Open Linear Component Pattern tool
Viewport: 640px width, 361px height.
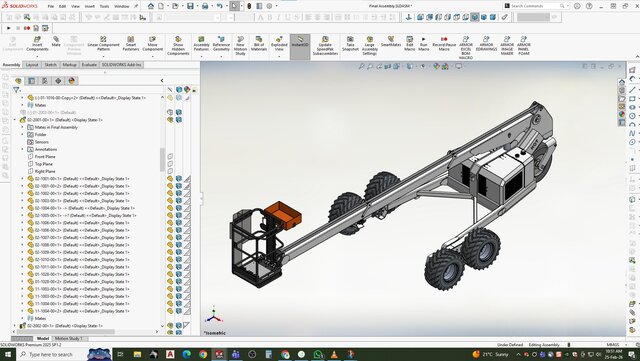[103, 44]
